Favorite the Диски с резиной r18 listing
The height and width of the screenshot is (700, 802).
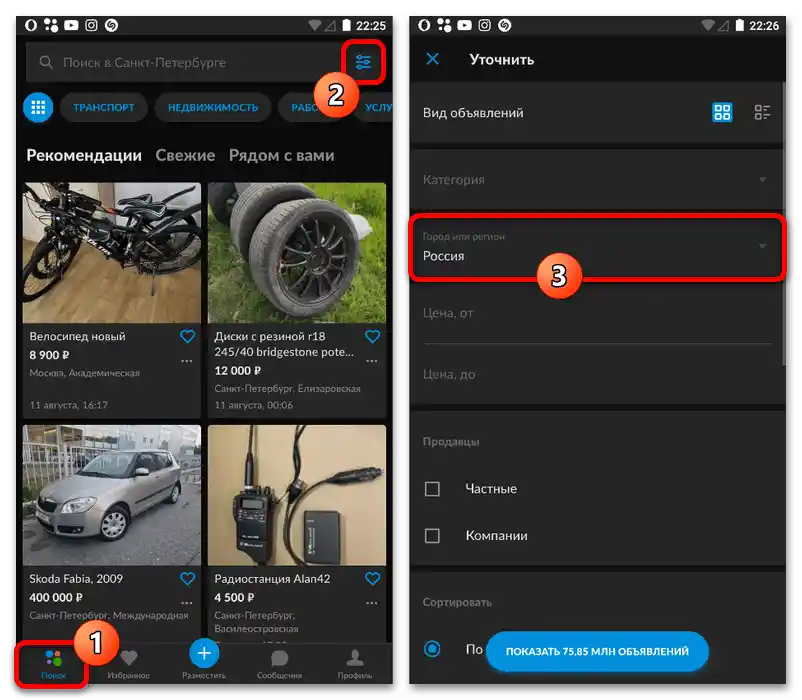[372, 336]
